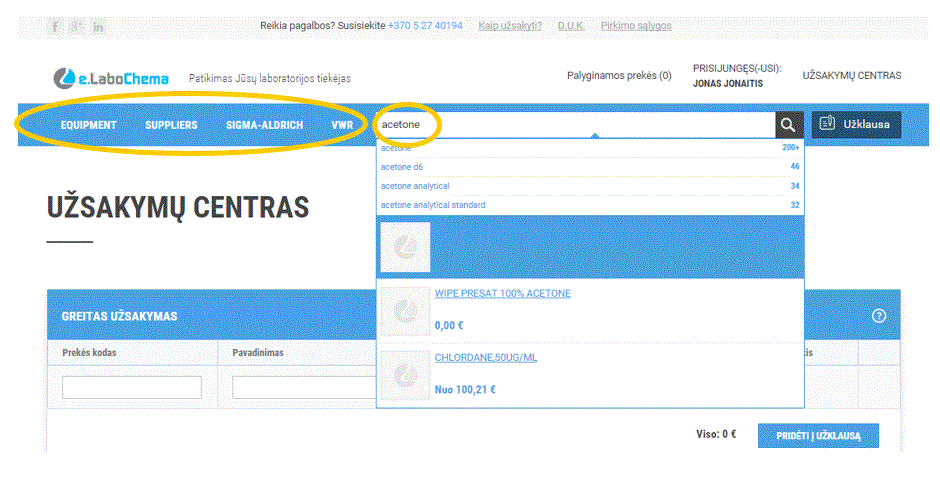The image size is (940, 491).
Task: Open the Užklausa inquiry button
Action: (856, 124)
